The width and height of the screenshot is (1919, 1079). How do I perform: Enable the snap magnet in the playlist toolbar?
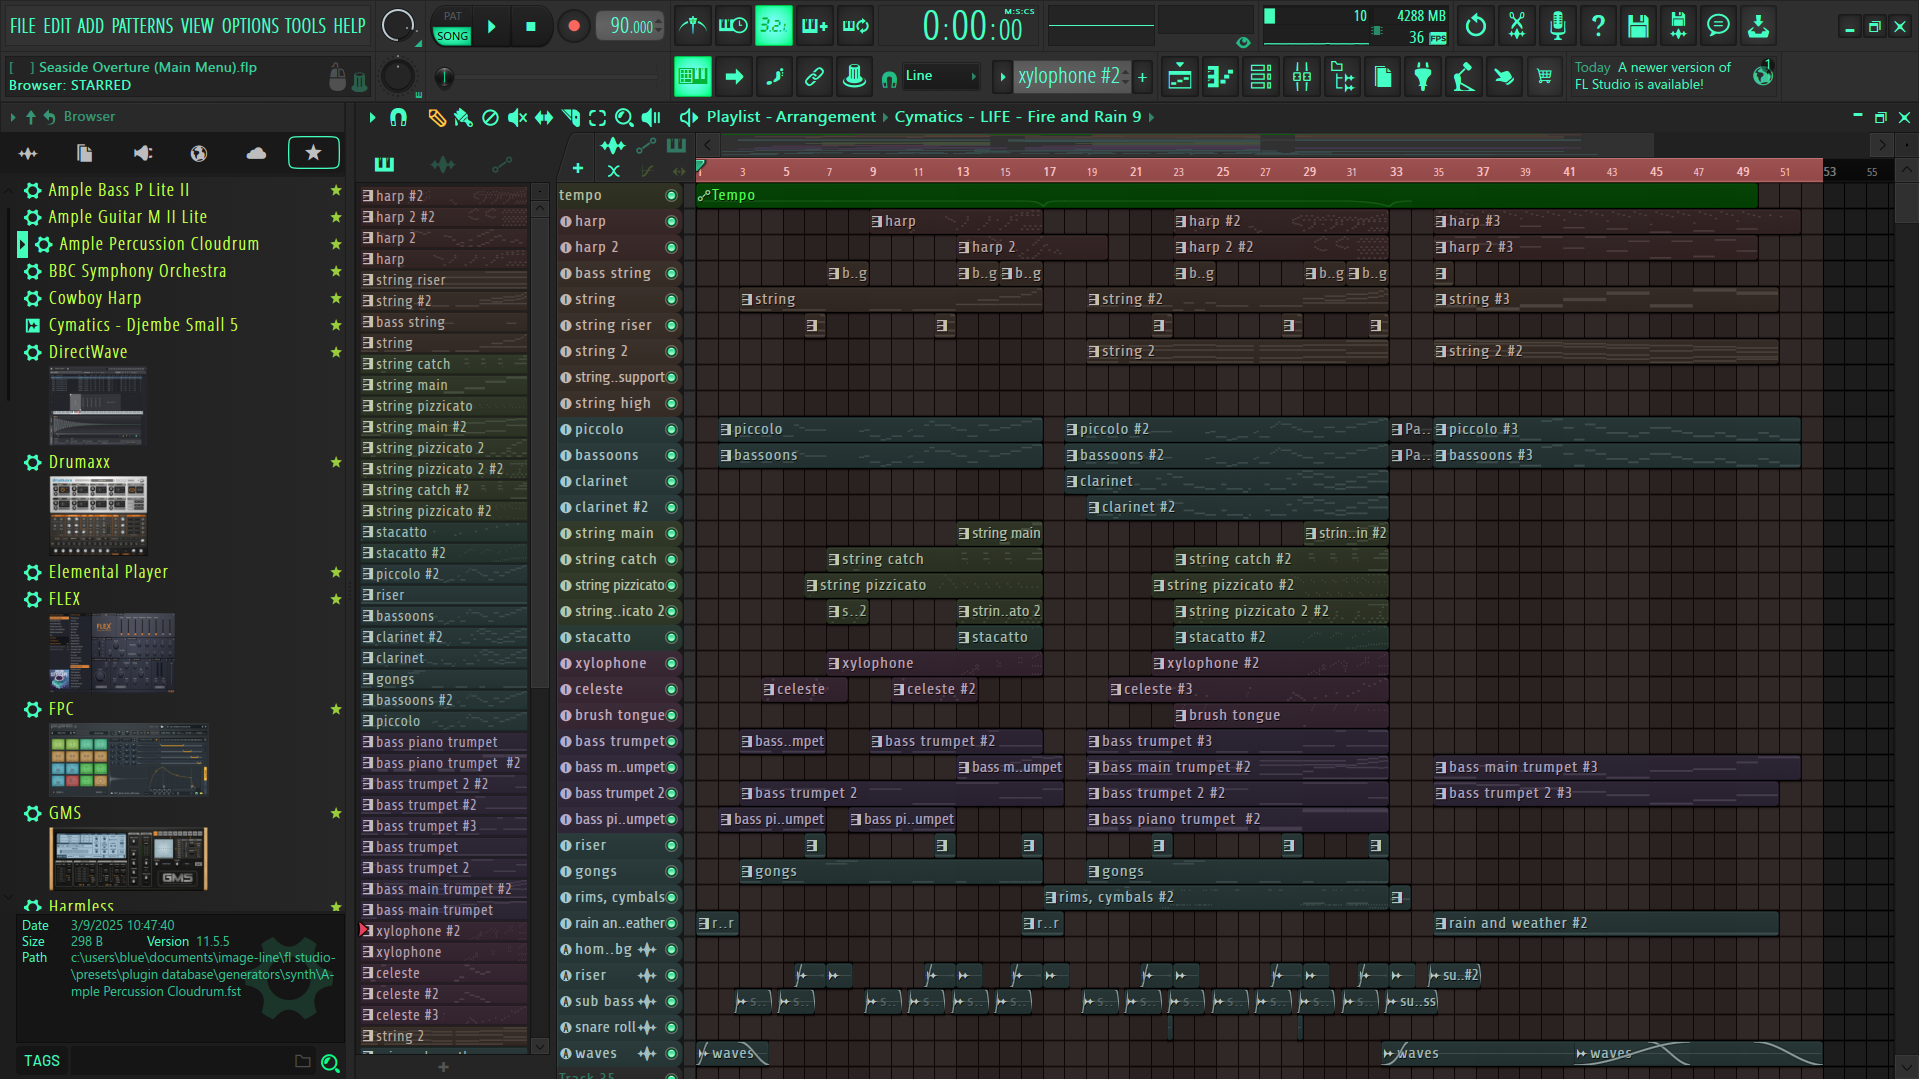coord(398,117)
